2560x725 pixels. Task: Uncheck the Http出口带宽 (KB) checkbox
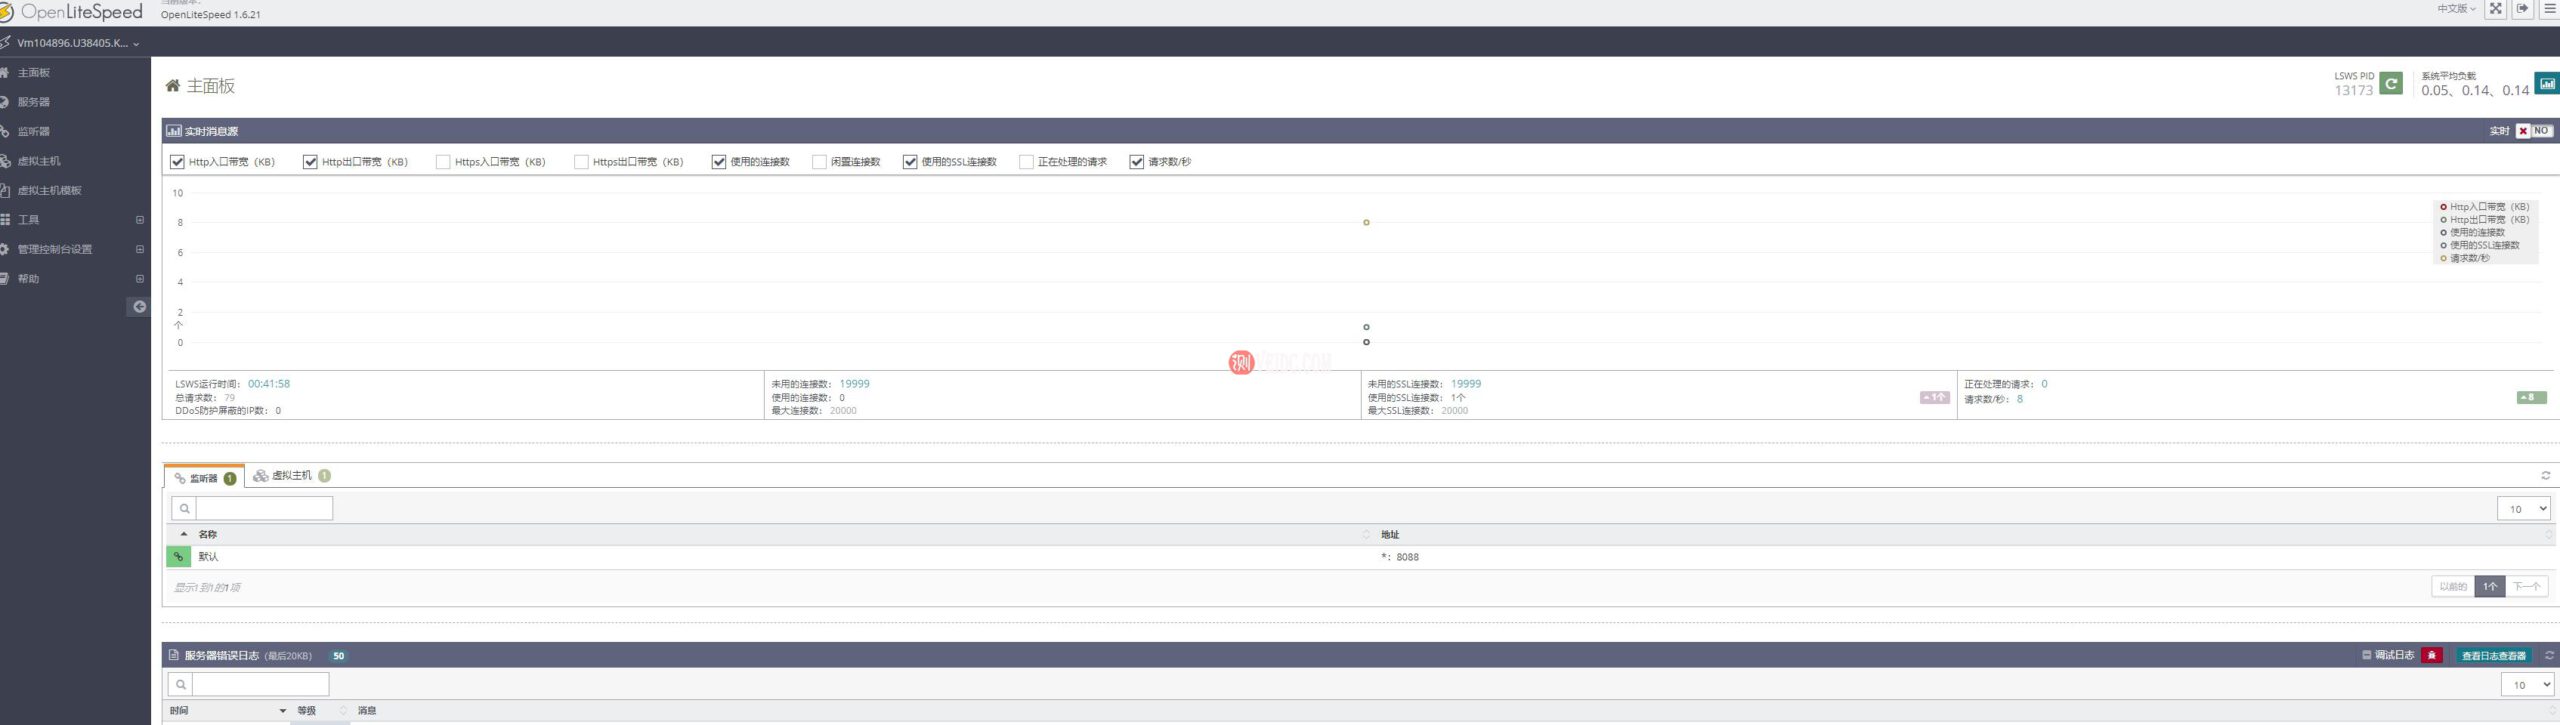pos(310,162)
